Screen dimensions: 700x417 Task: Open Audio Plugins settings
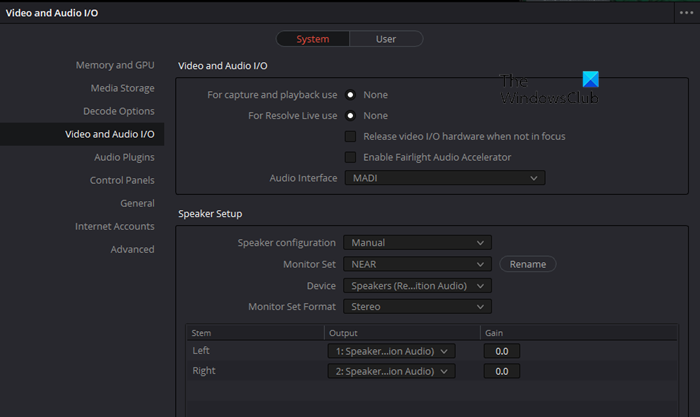coord(124,157)
